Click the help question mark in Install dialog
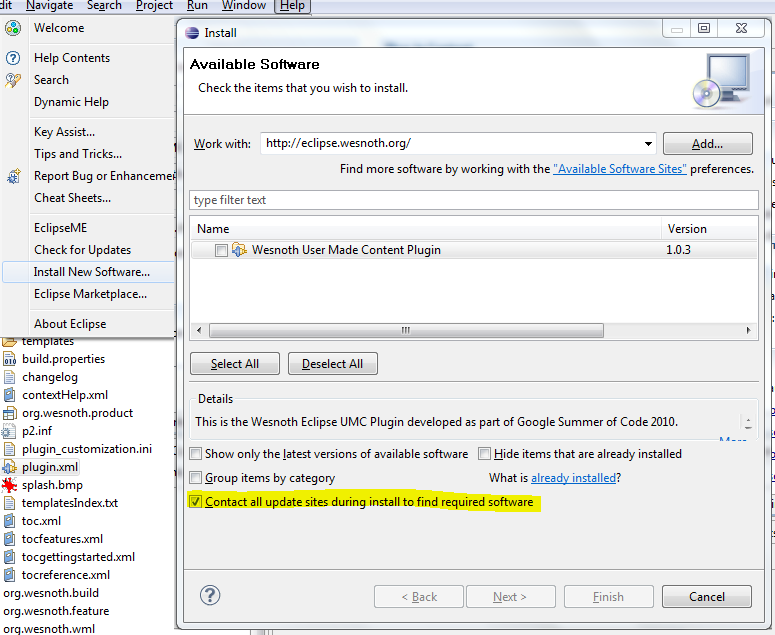775x635 pixels. (210, 595)
